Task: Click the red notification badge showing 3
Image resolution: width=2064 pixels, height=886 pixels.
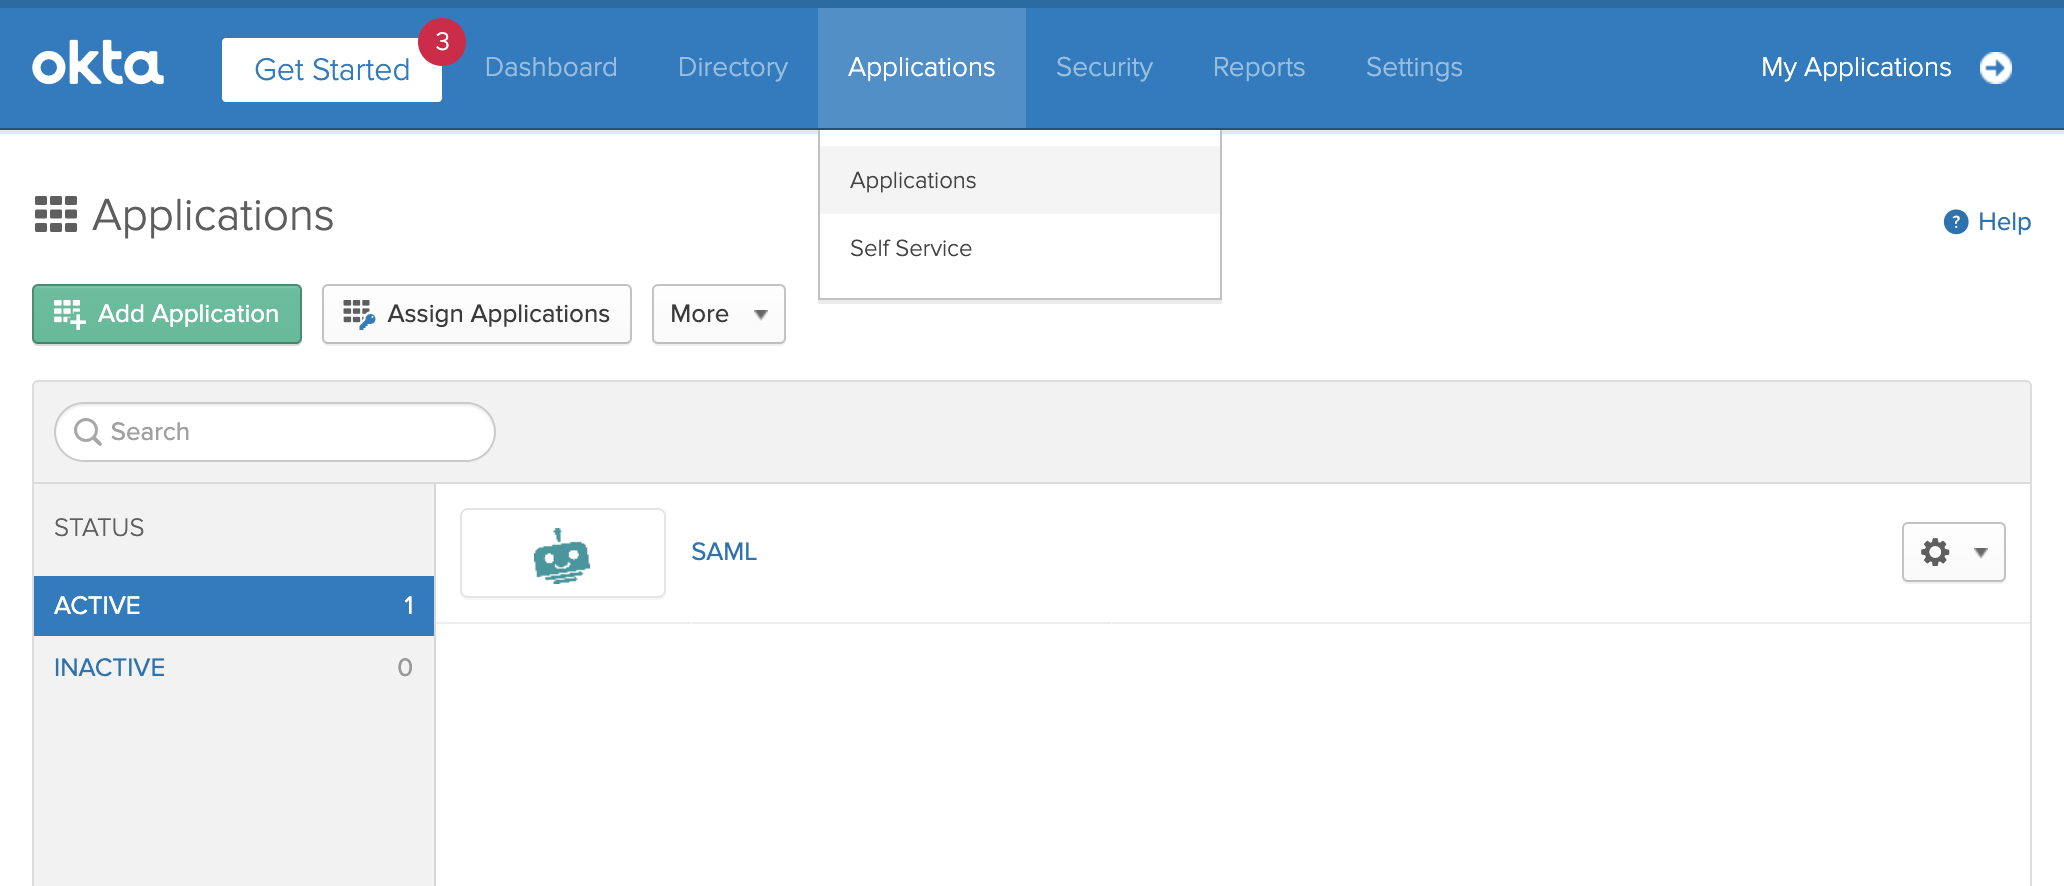Action: (441, 42)
